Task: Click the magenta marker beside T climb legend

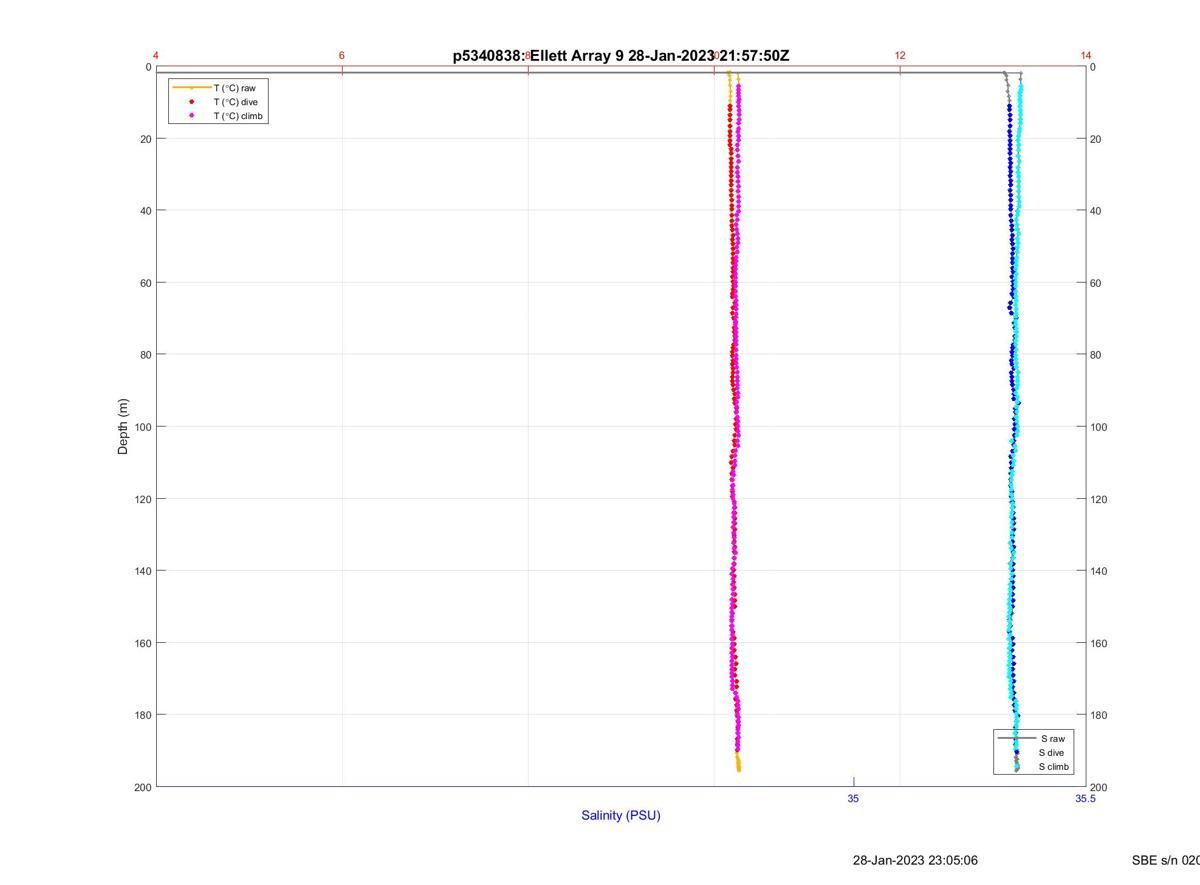Action: (191, 116)
